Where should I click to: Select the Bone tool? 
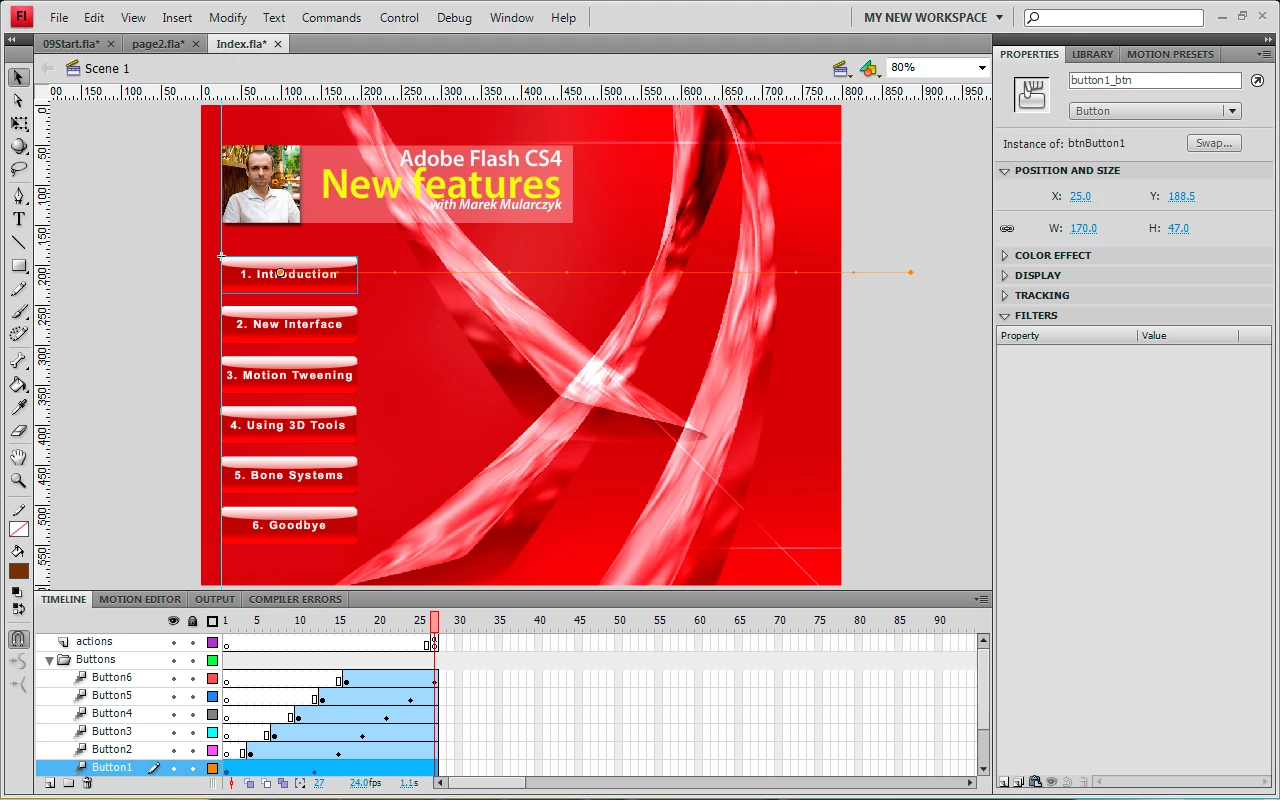click(19, 361)
